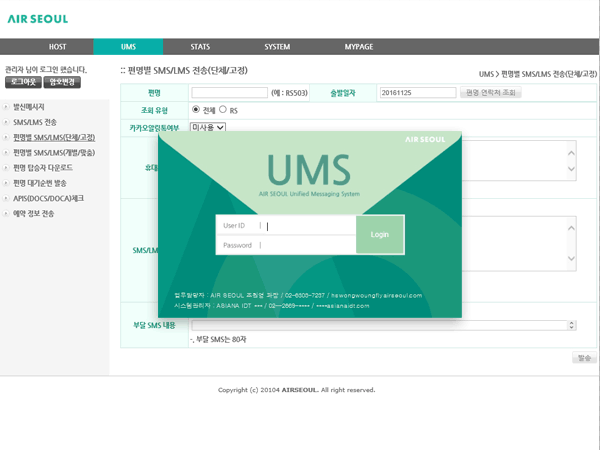Click bullet icon beside APIS(DOCS/DOCA)체크
Screen dimensions: 600x450
6,198
